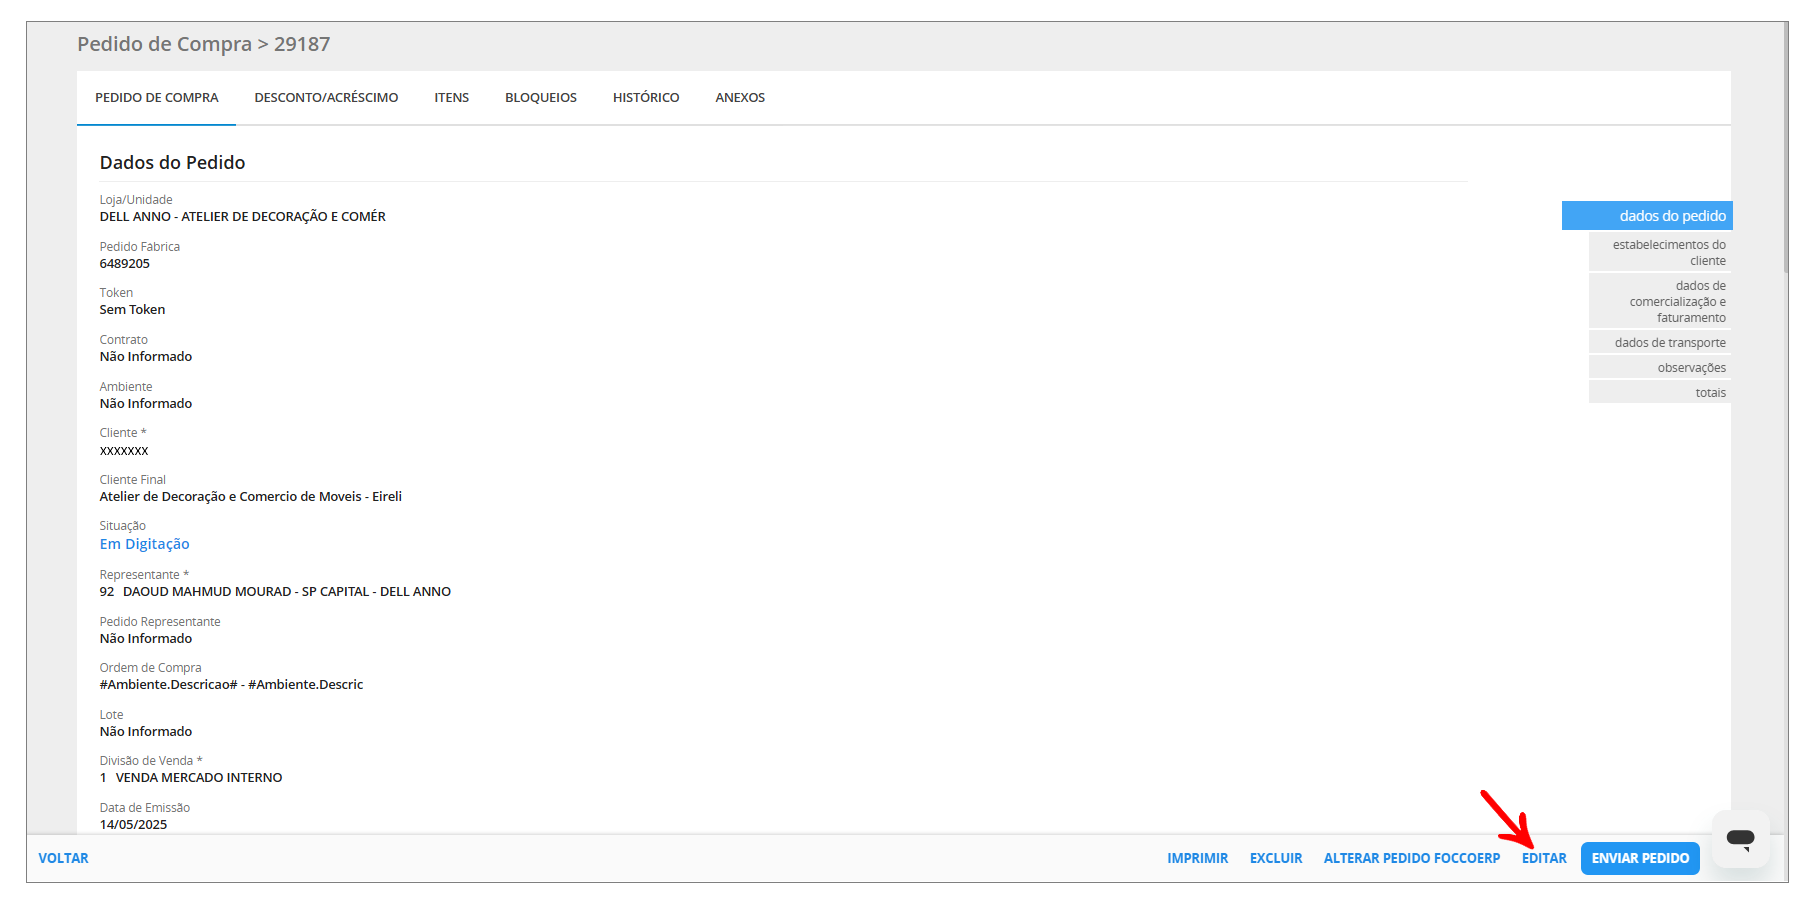Jump to the dados de transporte section
Screen dimensions: 1809x904
1660,343
